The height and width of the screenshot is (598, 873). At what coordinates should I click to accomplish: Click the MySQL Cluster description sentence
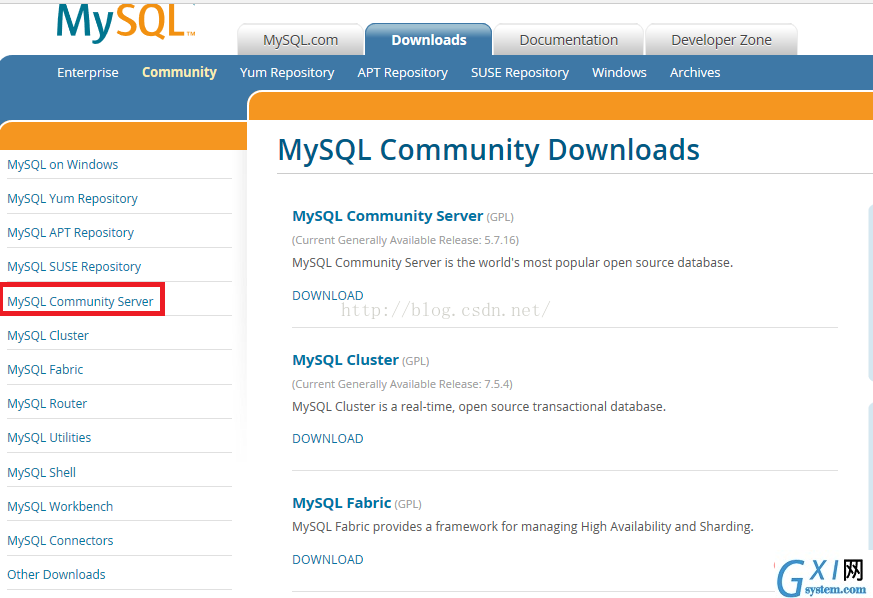click(479, 407)
